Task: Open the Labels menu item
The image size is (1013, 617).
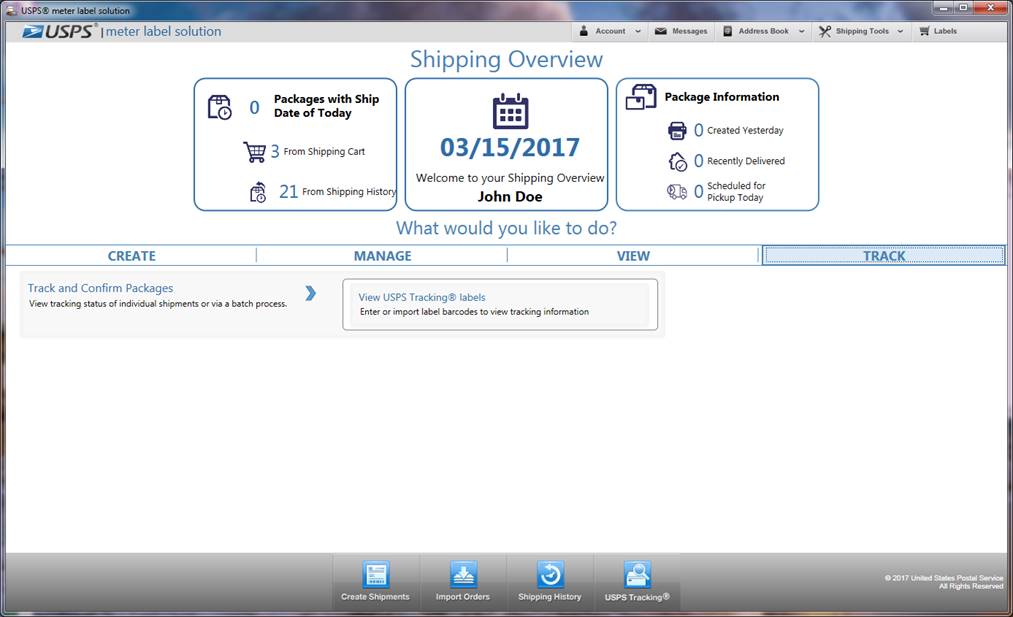Action: coord(938,31)
